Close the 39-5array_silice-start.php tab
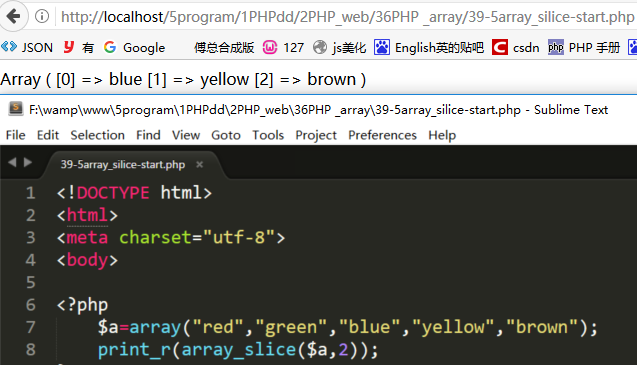 (199, 165)
